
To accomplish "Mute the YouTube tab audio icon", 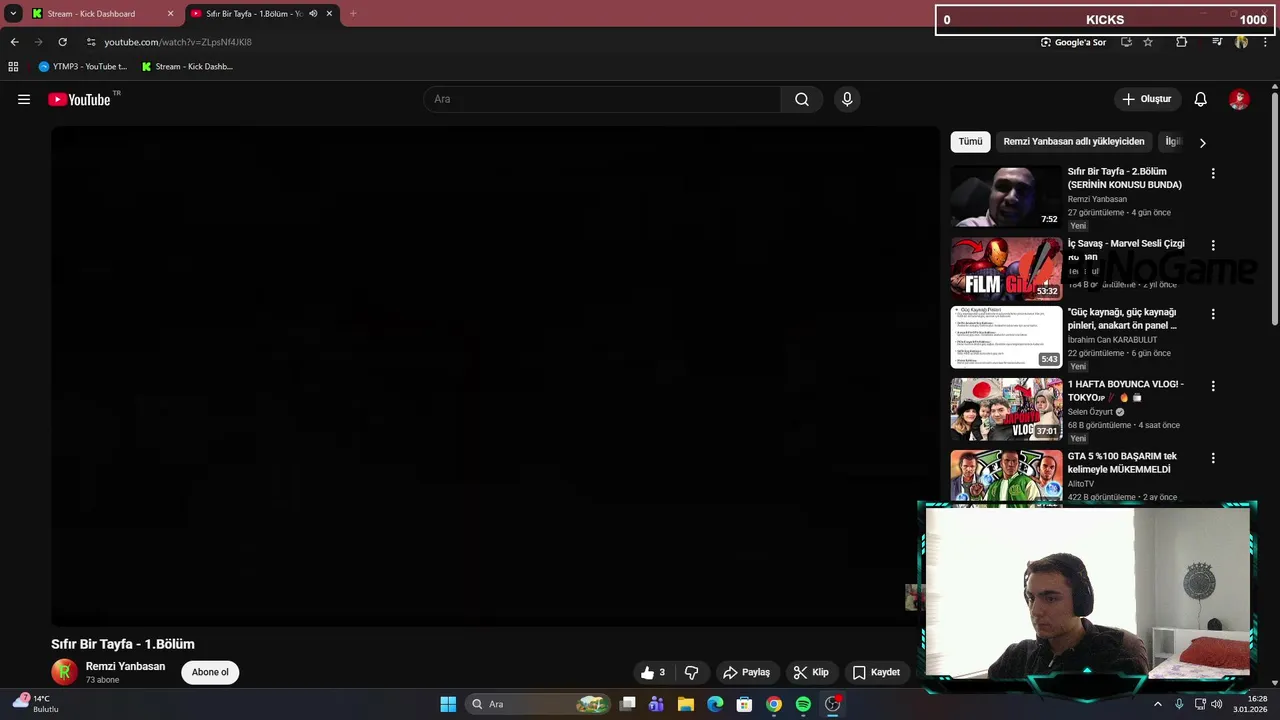I will pos(312,14).
